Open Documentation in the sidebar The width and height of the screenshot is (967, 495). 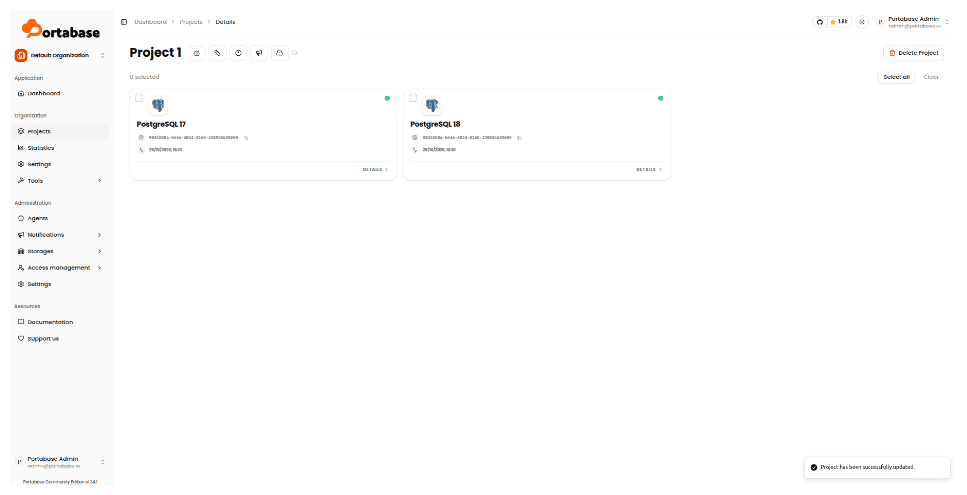[60, 322]
